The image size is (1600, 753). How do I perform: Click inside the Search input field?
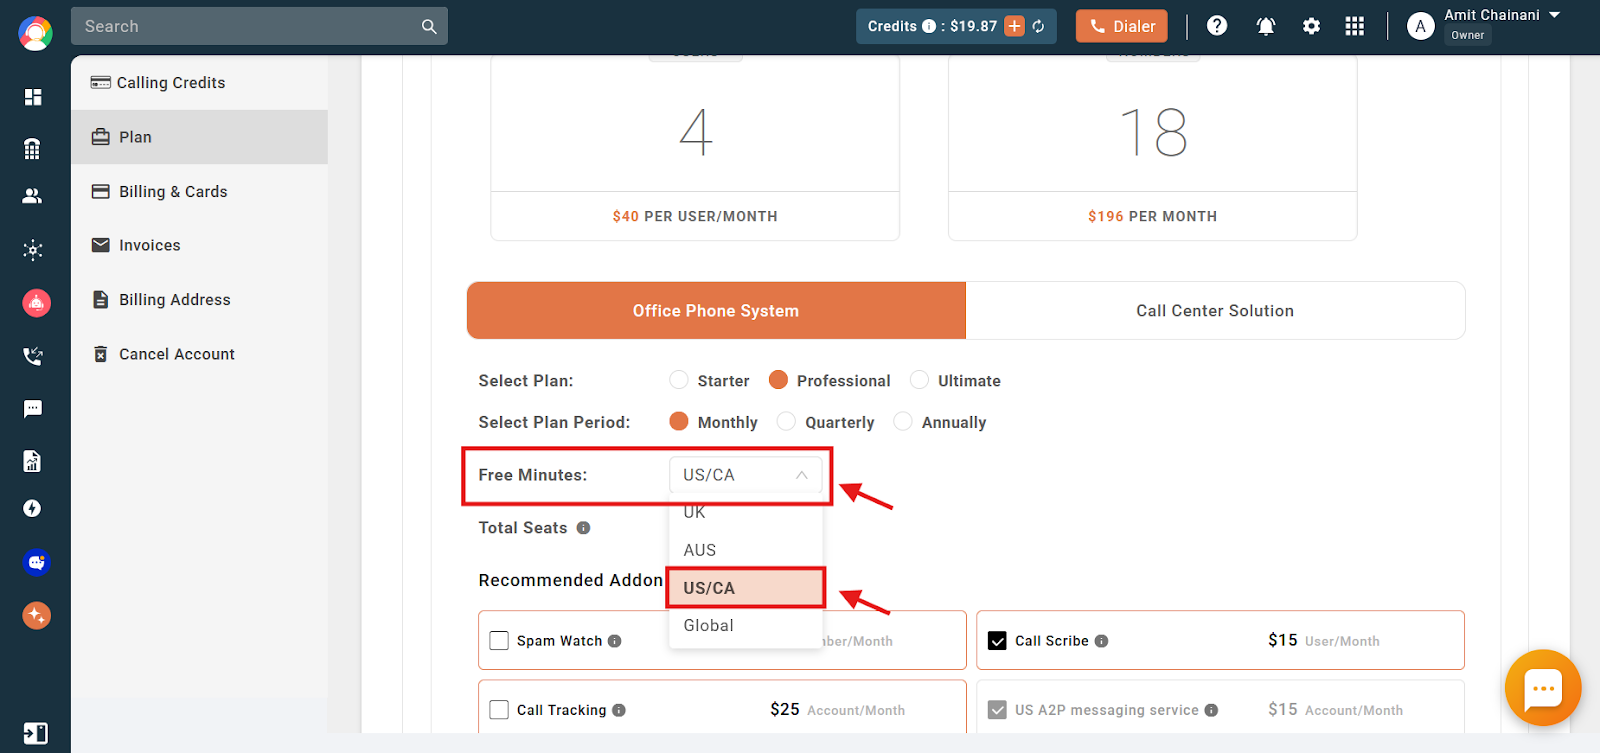click(259, 26)
